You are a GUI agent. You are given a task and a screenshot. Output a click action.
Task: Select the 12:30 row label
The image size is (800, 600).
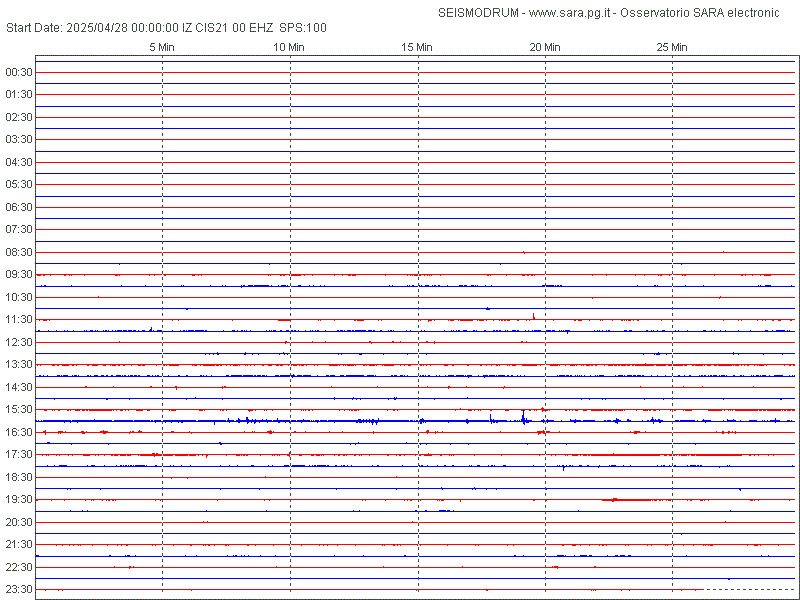click(19, 342)
